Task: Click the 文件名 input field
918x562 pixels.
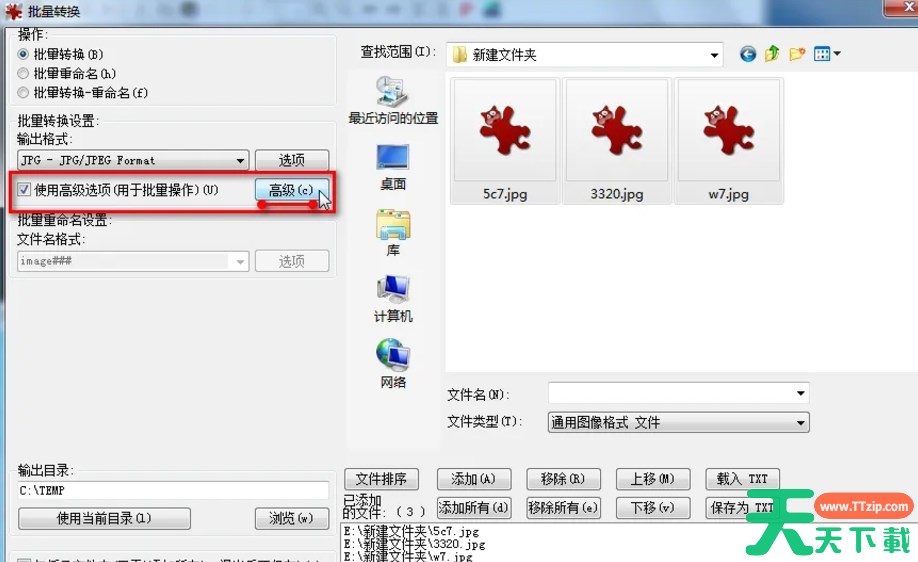Action: pos(670,393)
